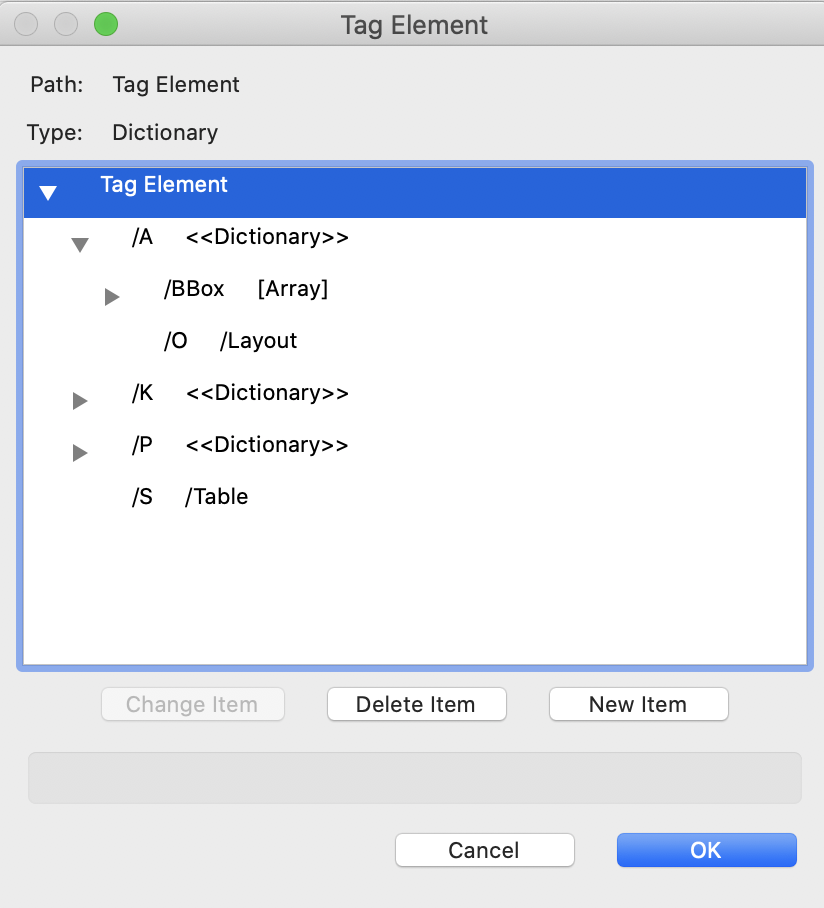Collapse the Tag Element root disclosure triangle
Screen dimensions: 824x908
[x=48, y=192]
